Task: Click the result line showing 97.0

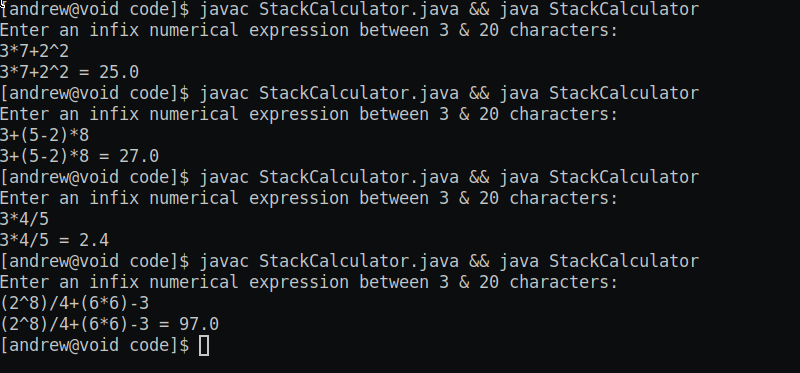Action: click(109, 325)
